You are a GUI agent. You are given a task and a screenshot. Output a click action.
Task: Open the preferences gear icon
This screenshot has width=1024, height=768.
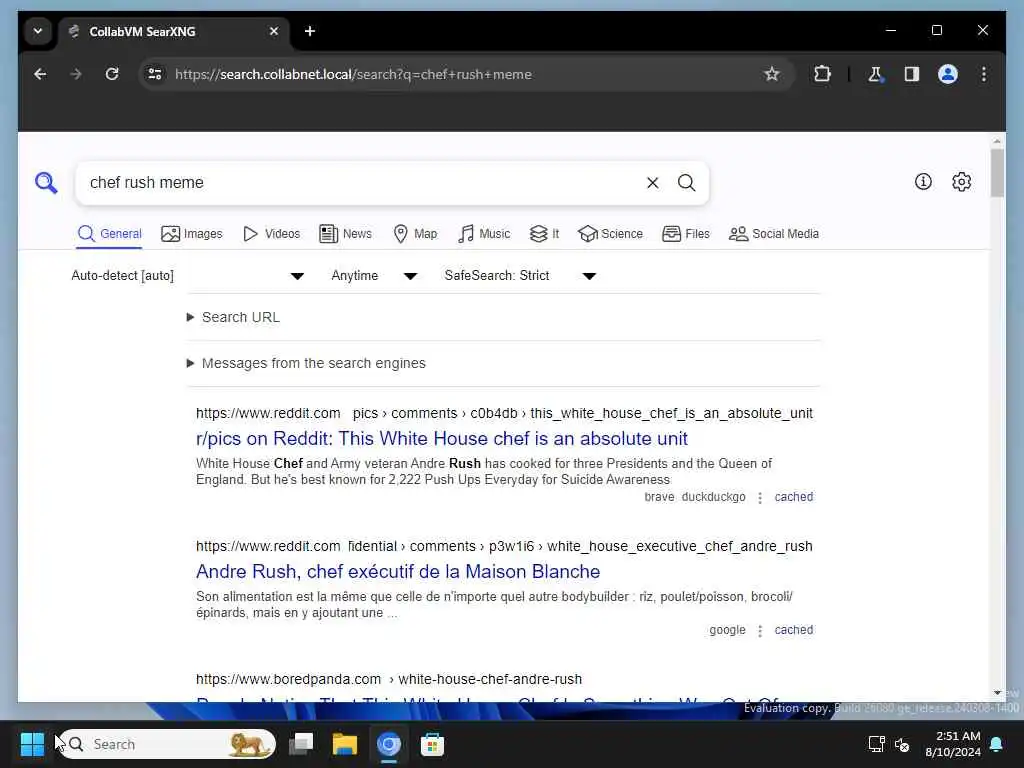tap(961, 182)
